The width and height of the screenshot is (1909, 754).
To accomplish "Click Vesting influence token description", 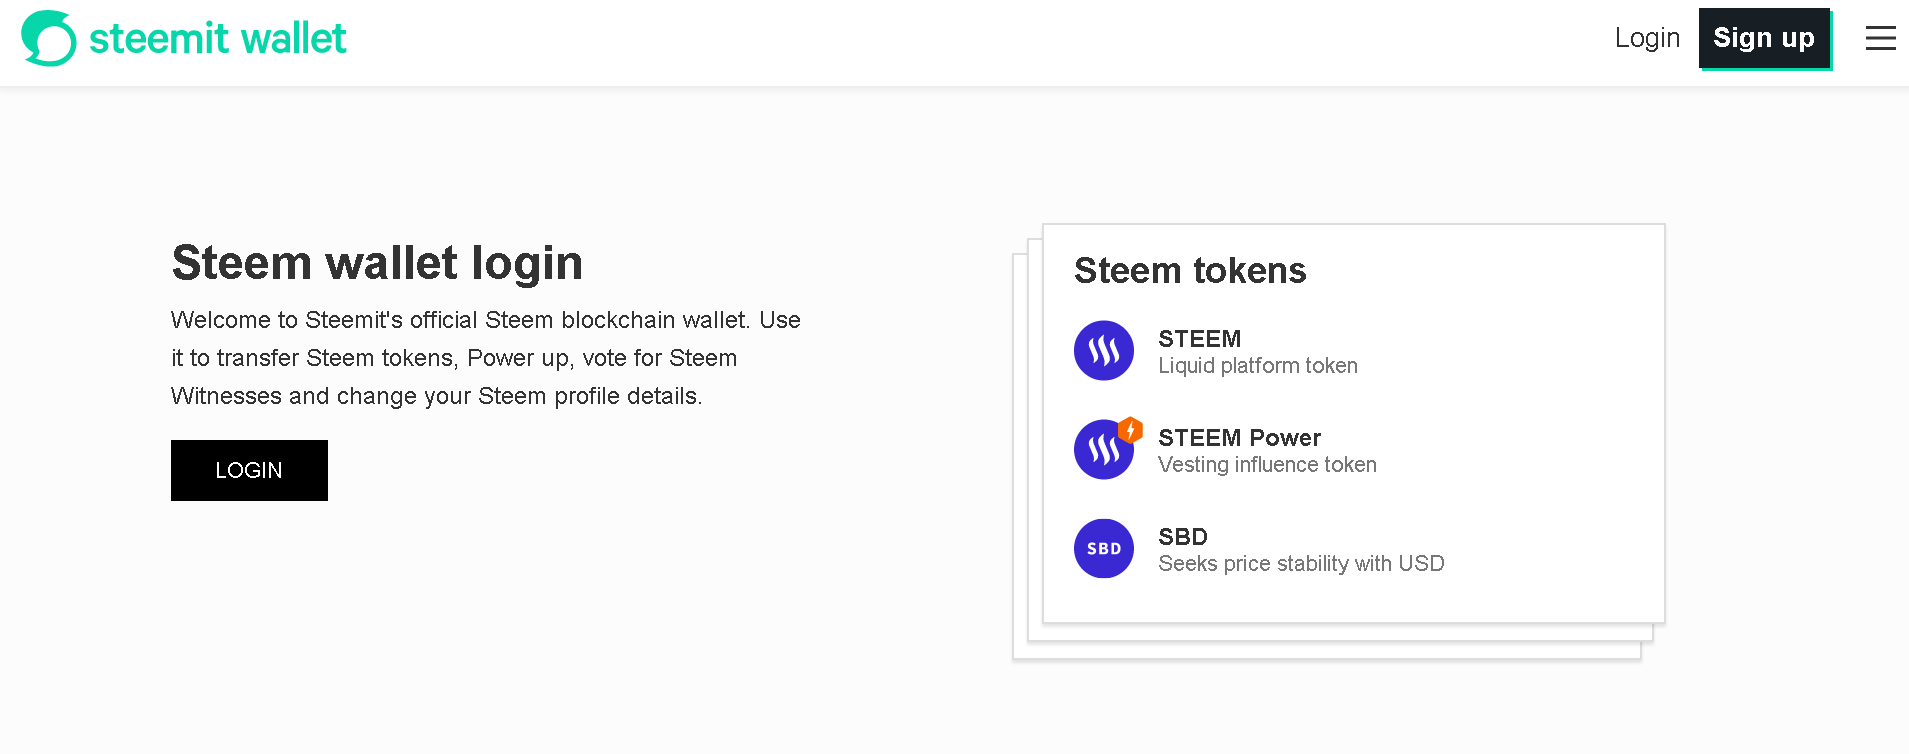I will click(x=1267, y=465).
